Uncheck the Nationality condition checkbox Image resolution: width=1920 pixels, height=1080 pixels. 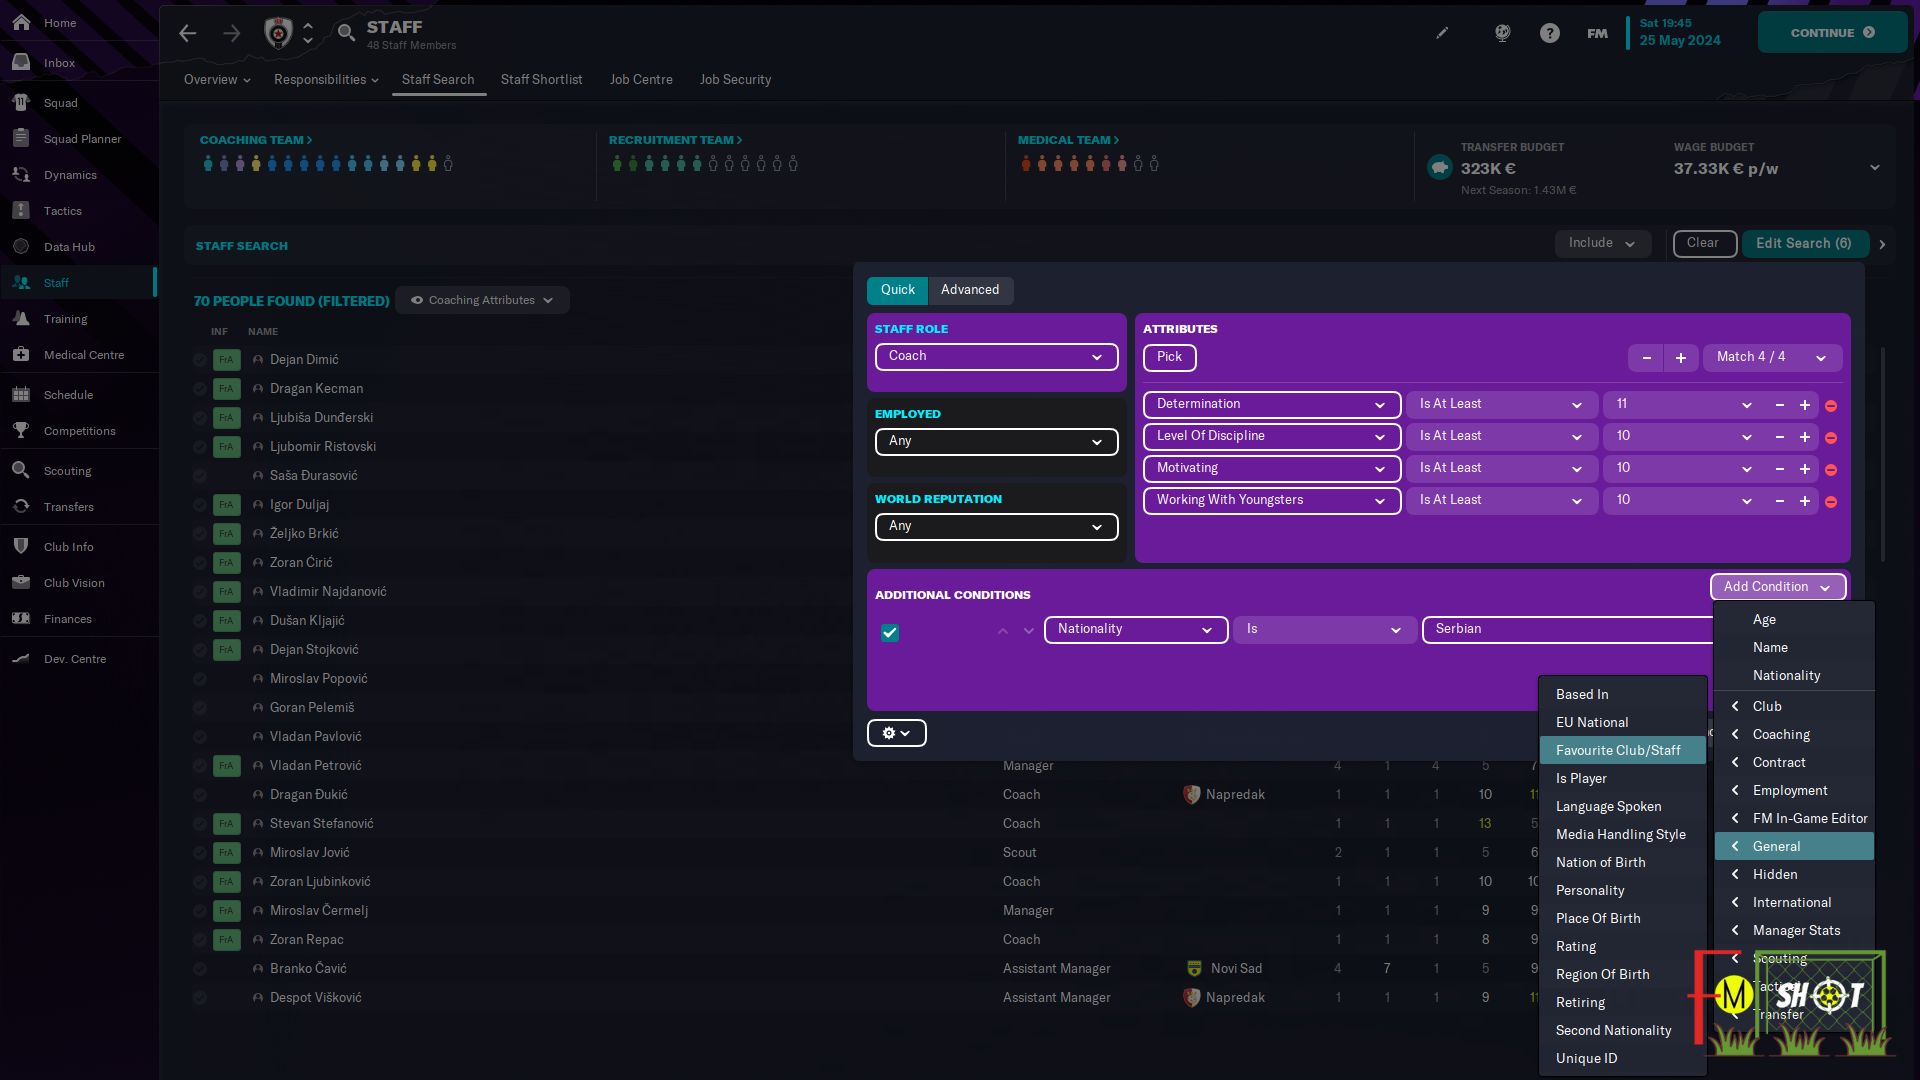tap(890, 632)
